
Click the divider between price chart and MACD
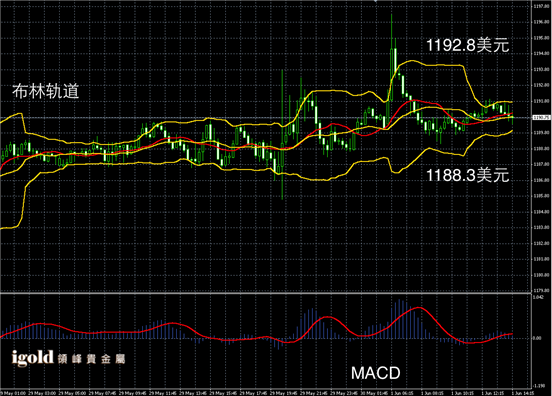coord(265,293)
